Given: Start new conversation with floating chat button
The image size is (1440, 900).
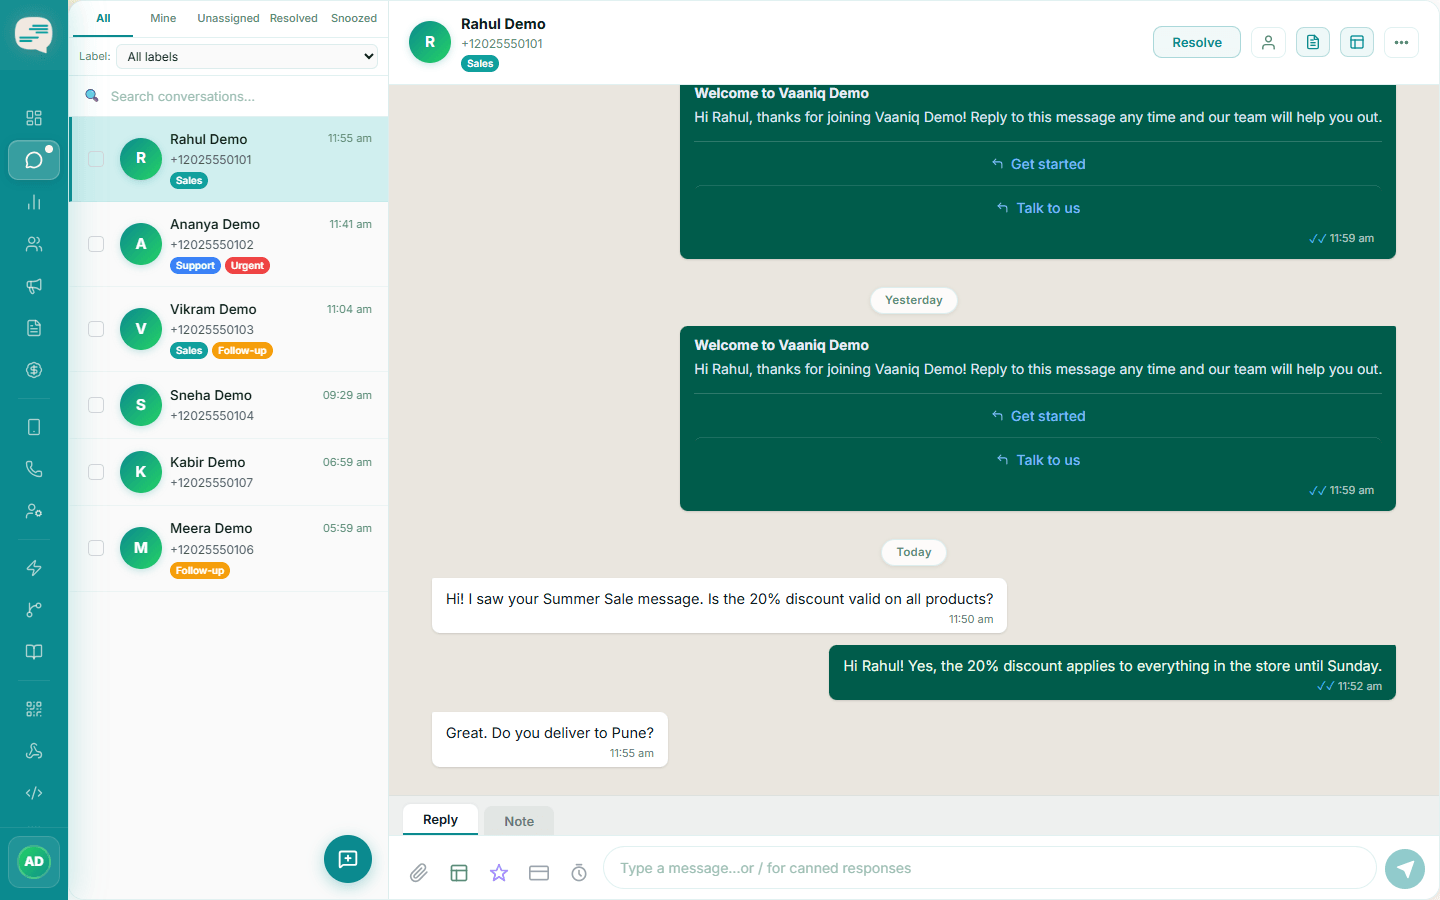Looking at the screenshot, I should click(x=348, y=859).
